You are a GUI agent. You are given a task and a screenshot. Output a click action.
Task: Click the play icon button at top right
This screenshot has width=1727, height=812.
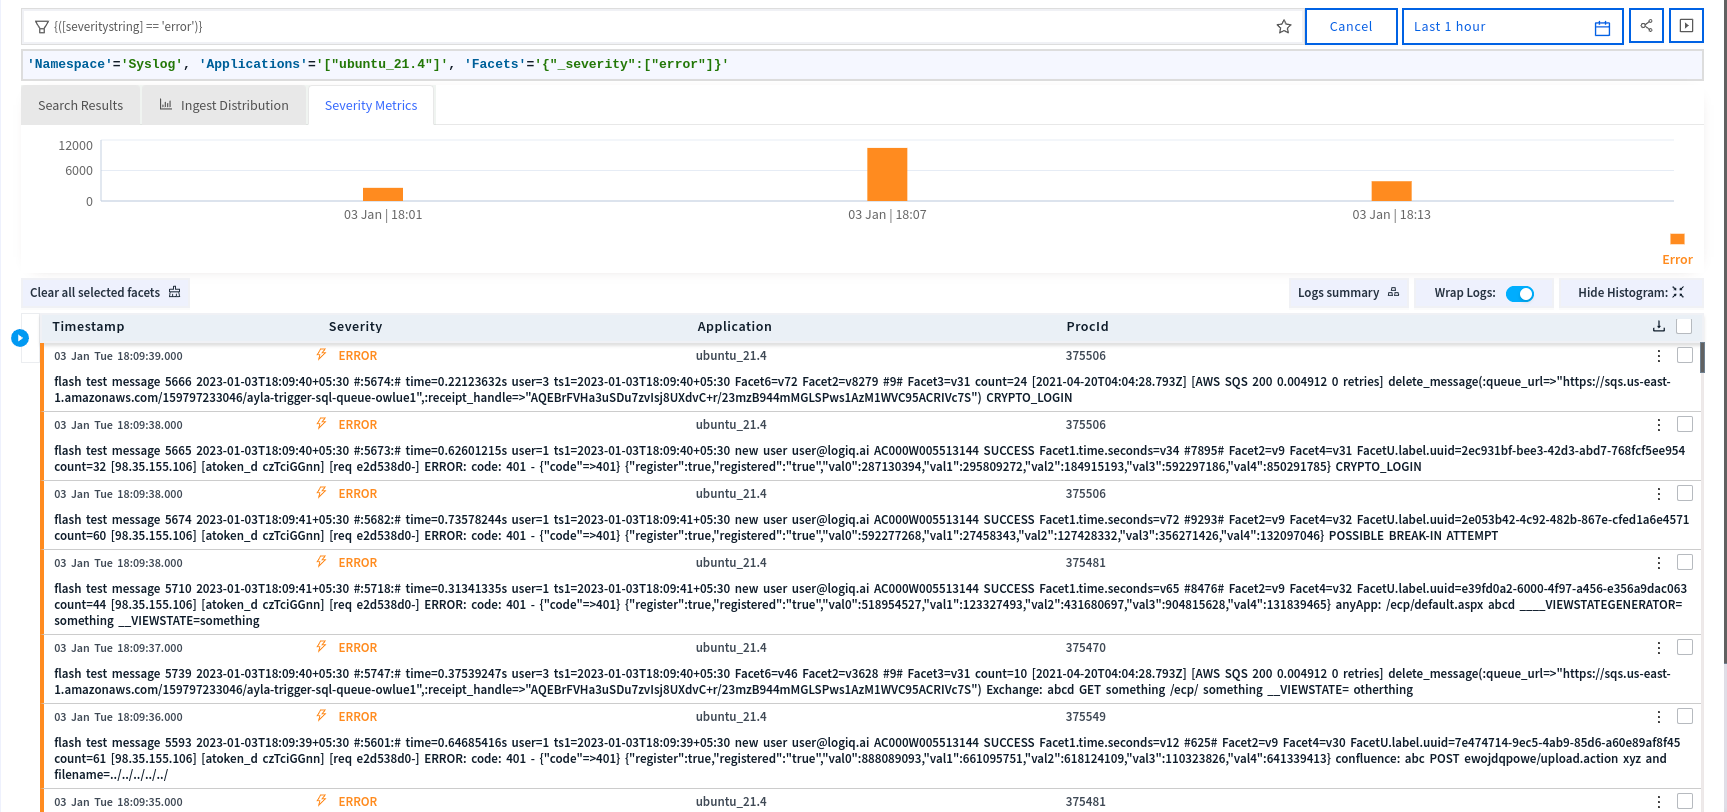point(1686,26)
